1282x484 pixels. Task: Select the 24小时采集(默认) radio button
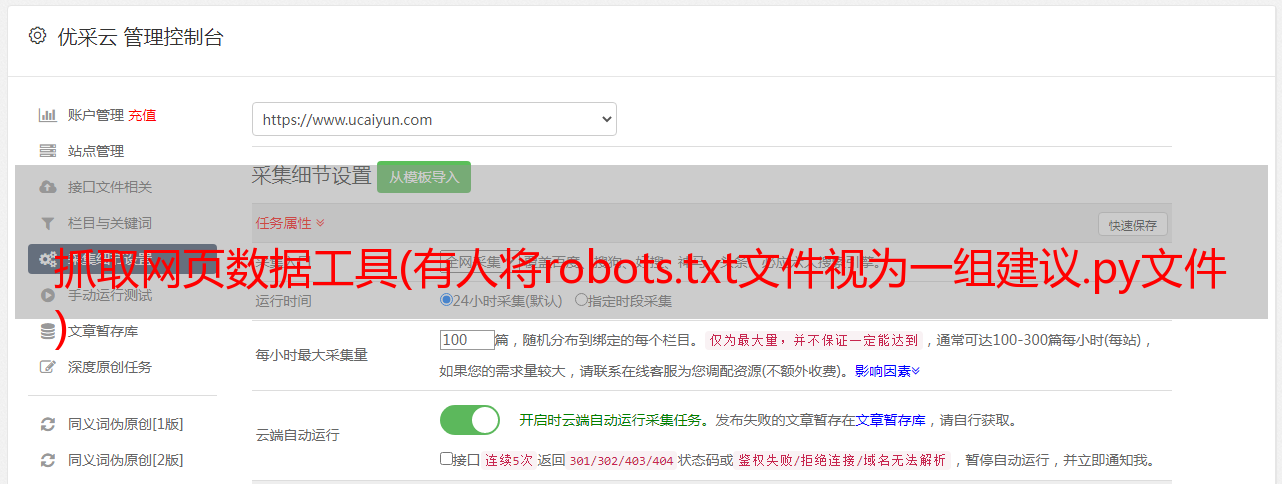tap(446, 300)
